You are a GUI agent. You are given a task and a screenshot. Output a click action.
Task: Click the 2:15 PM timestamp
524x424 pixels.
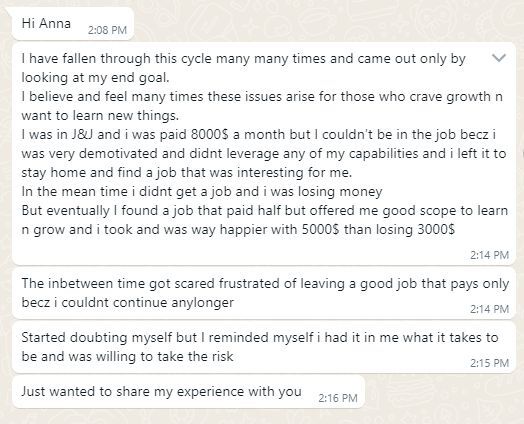[x=489, y=363]
